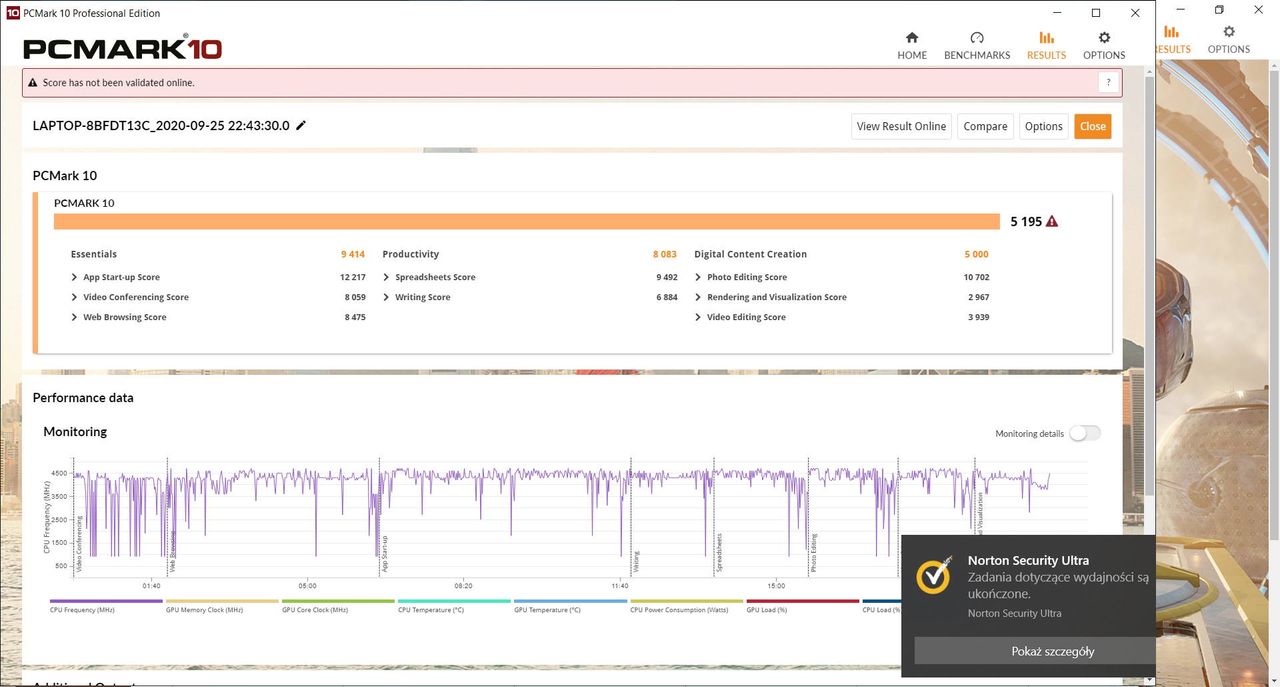Go to the HOME tab
Image resolution: width=1280 pixels, height=687 pixels.
(911, 46)
